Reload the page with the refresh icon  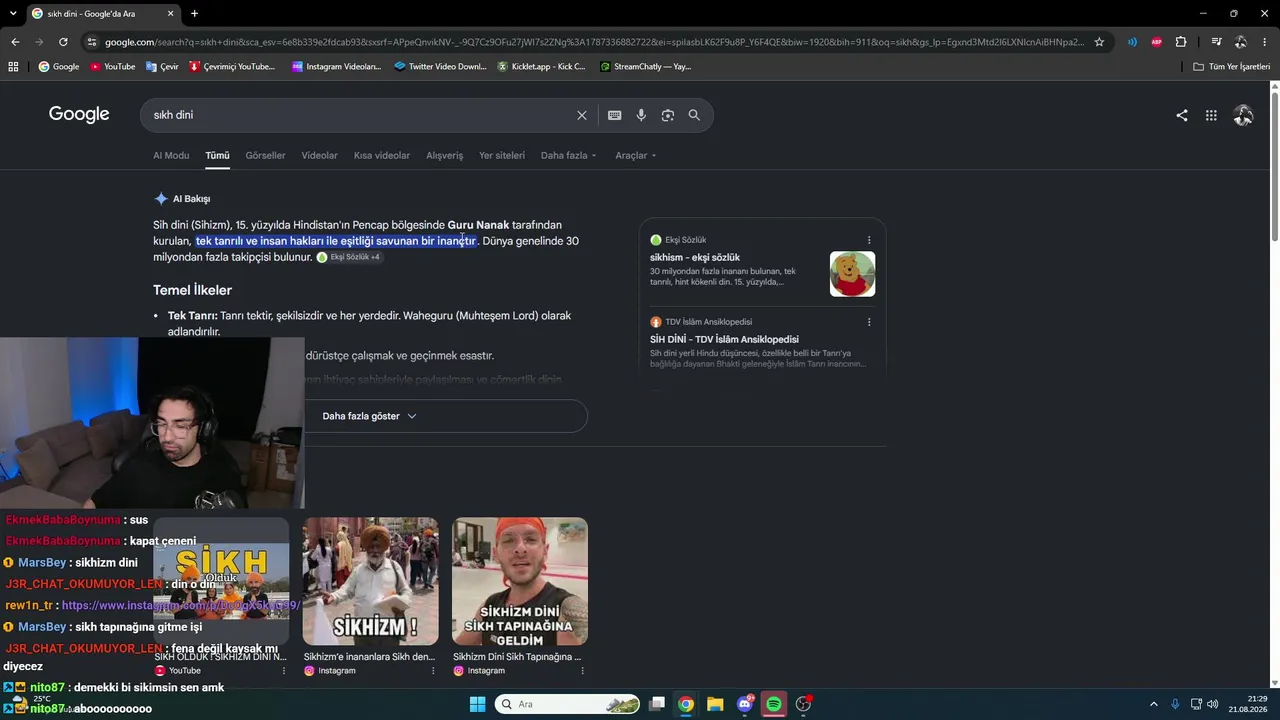[x=63, y=42]
